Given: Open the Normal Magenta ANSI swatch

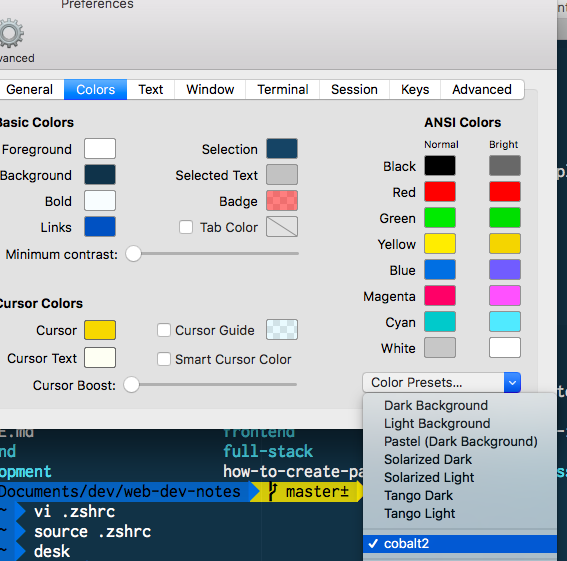Looking at the screenshot, I should pyautogui.click(x=440, y=296).
